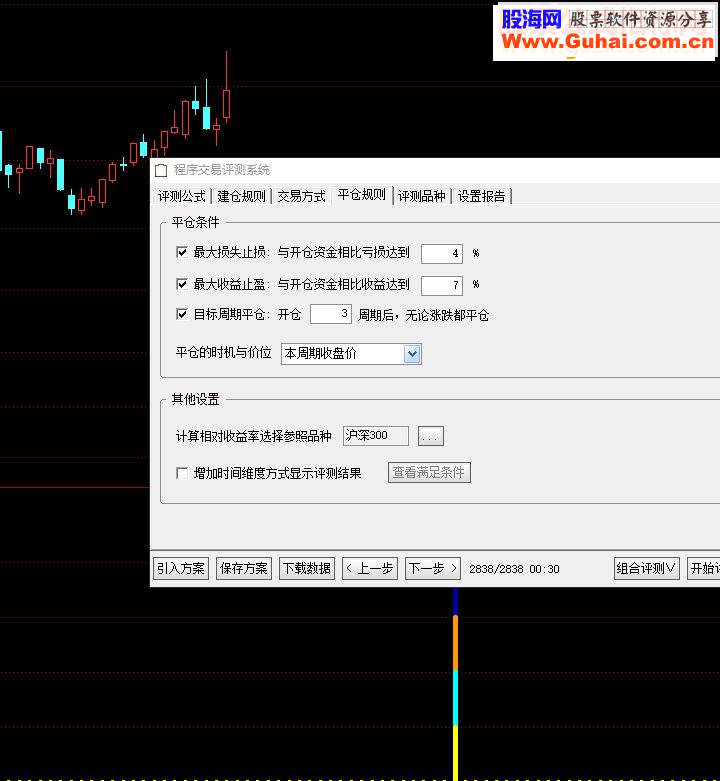Click the 本周期收盘价 combo box
The image size is (720, 781).
click(351, 354)
